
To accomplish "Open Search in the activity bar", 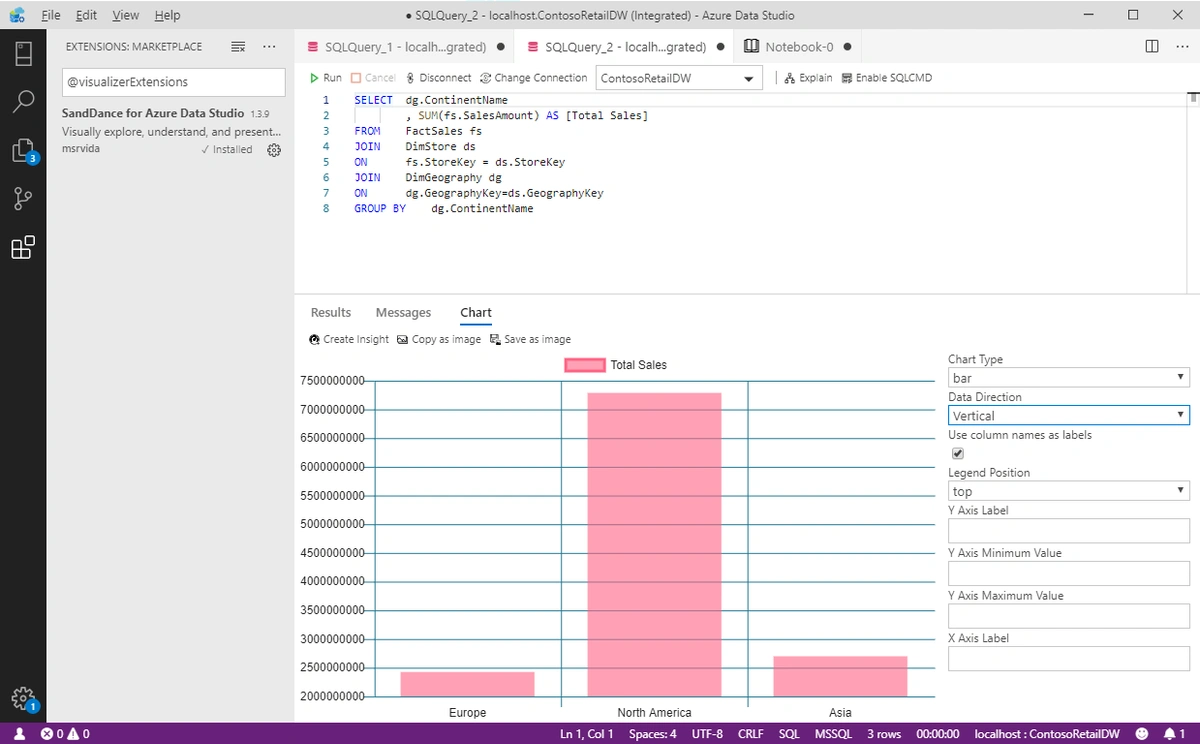I will pos(23,102).
